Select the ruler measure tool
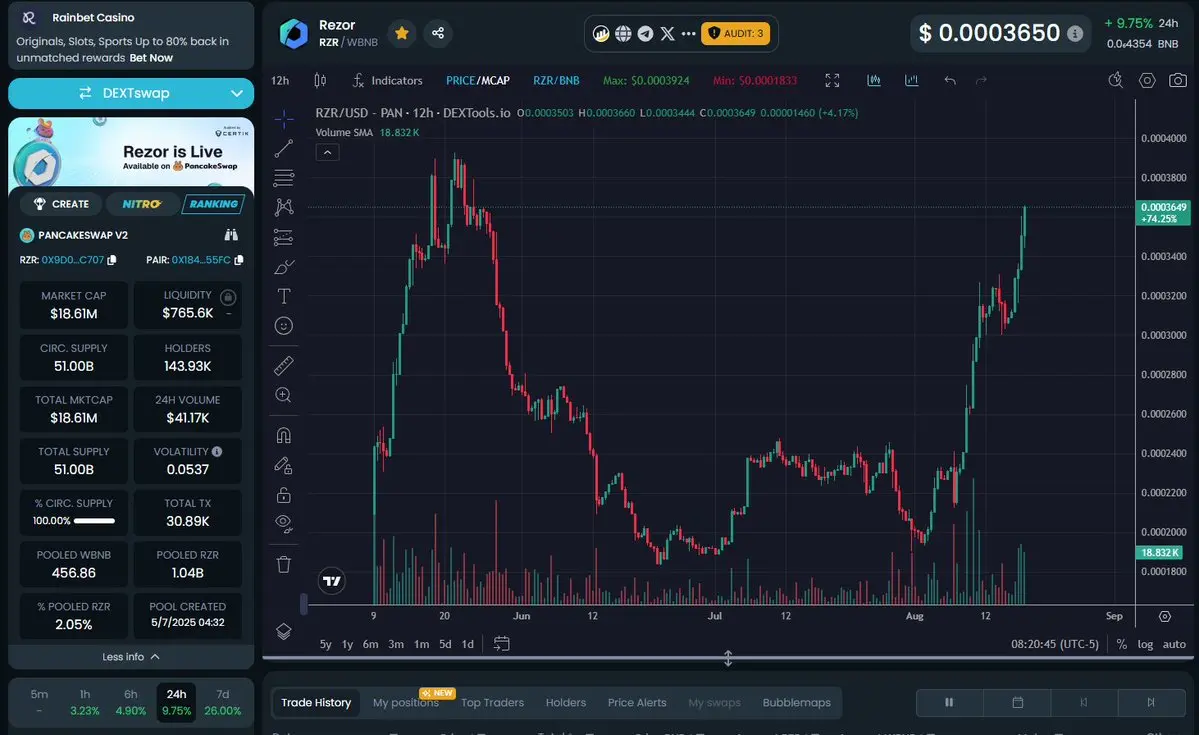The image size is (1199, 735). point(284,366)
